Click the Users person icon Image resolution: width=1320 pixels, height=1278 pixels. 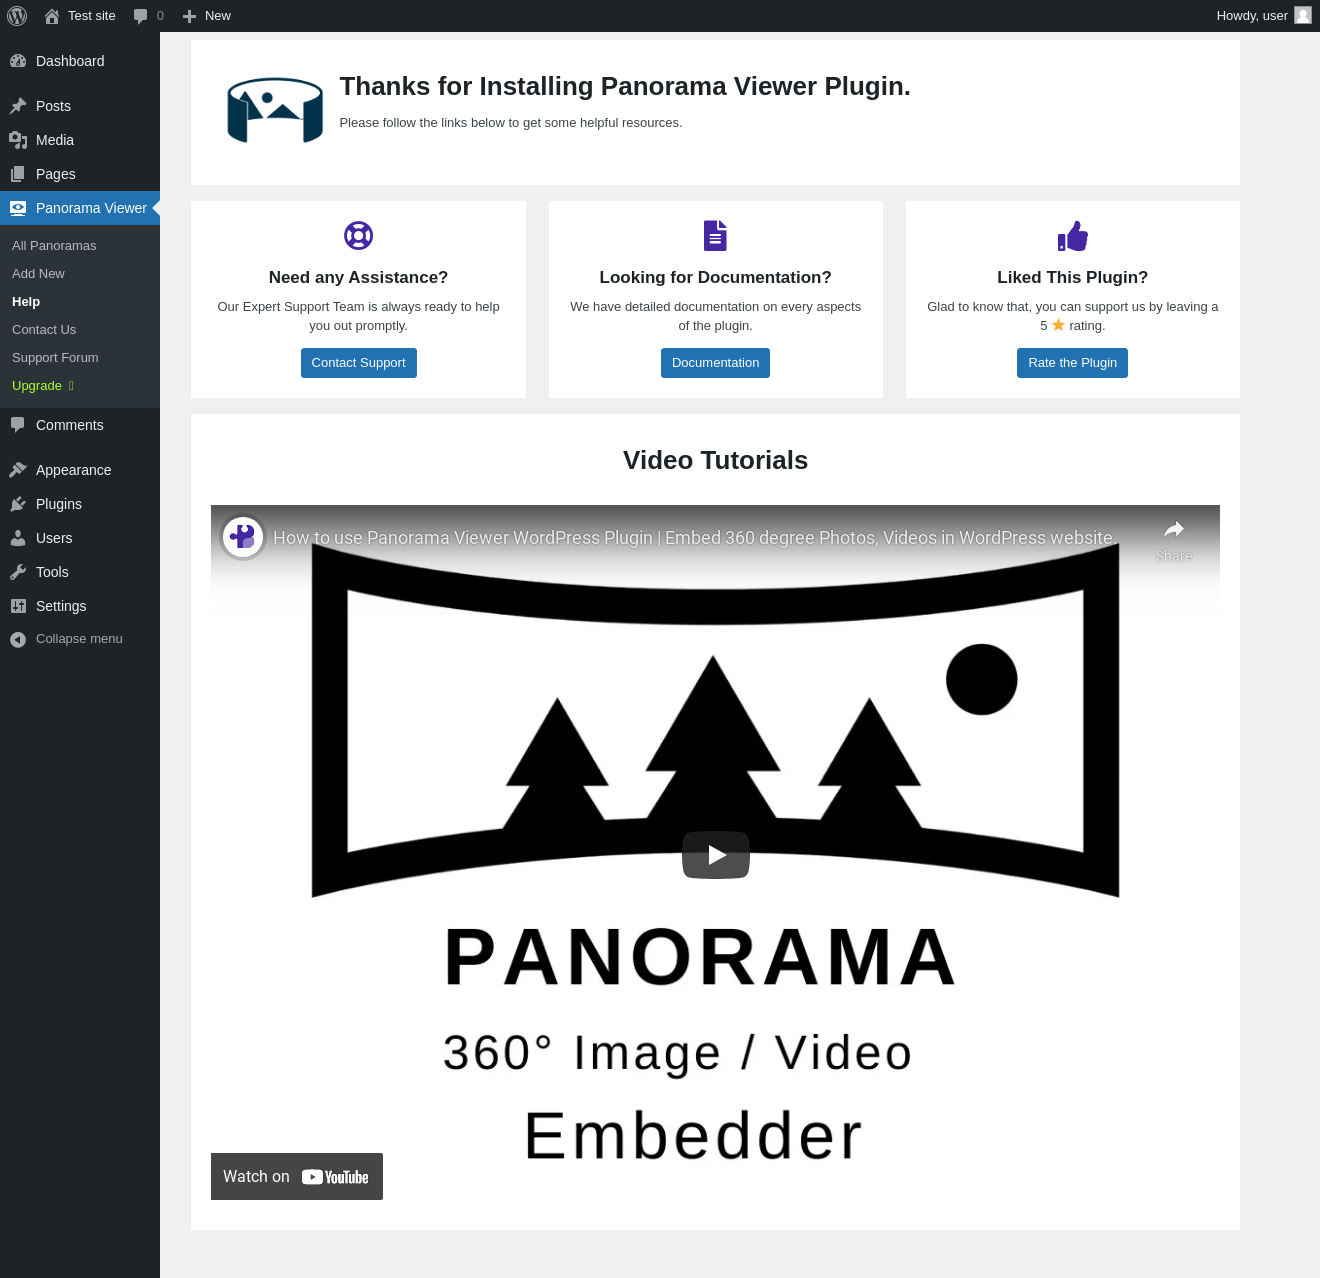pyautogui.click(x=18, y=538)
